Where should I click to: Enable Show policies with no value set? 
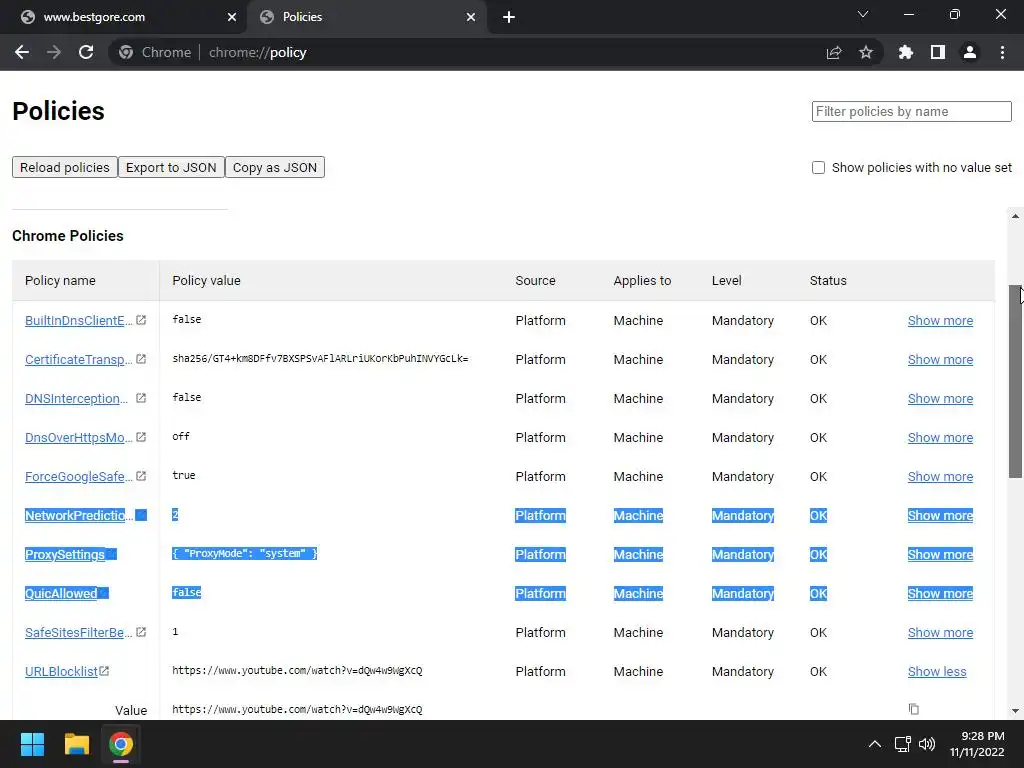(818, 167)
